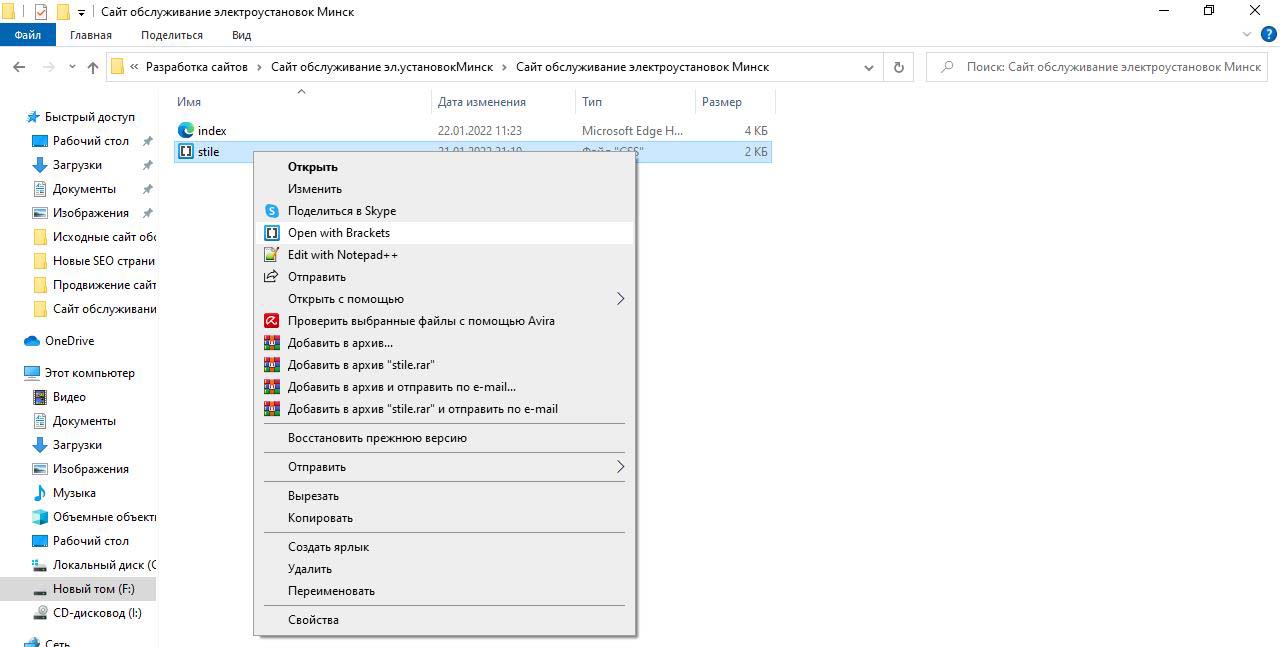1280x647 pixels.
Task: Open the recent locations dropdown arrow
Action: tap(72, 67)
